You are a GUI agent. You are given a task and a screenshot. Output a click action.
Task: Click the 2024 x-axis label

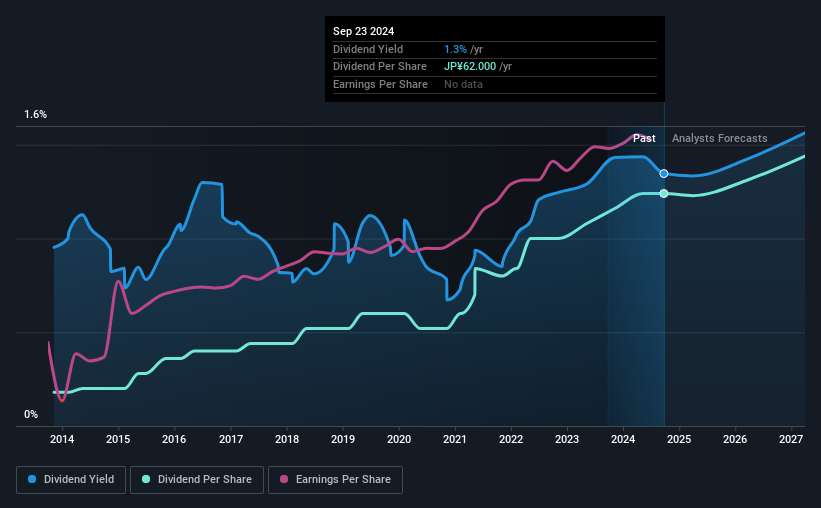[623, 439]
